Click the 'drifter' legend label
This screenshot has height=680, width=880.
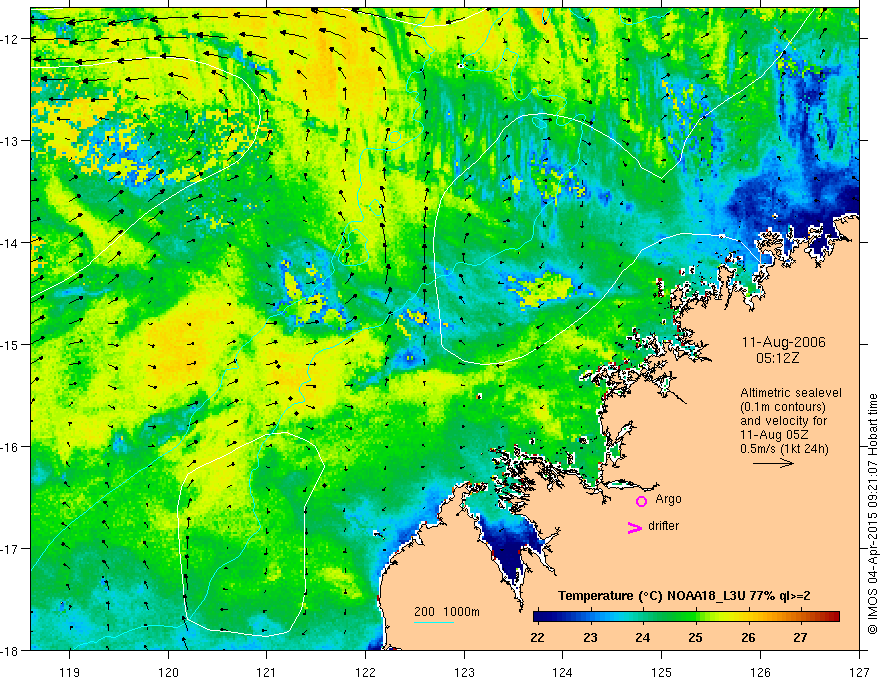pyautogui.click(x=663, y=526)
